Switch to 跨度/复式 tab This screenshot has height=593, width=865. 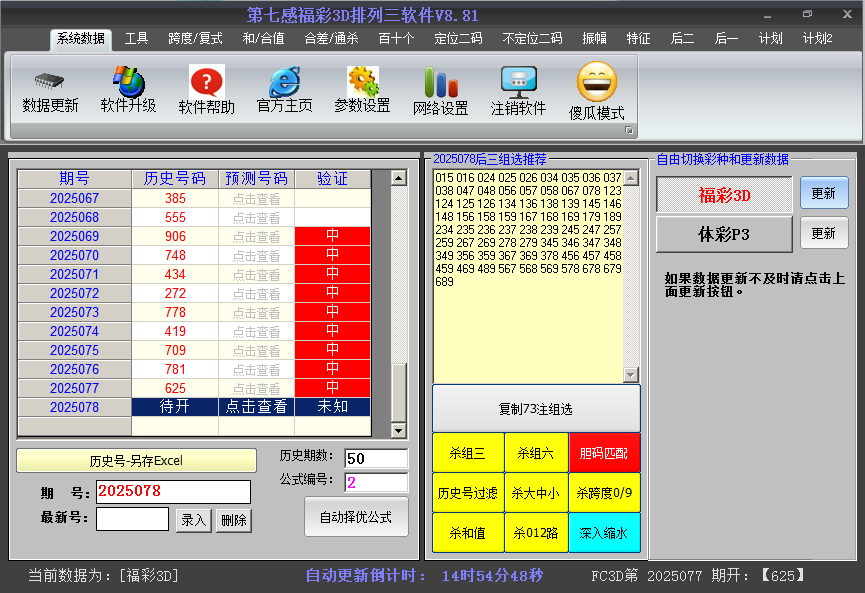[x=195, y=39]
